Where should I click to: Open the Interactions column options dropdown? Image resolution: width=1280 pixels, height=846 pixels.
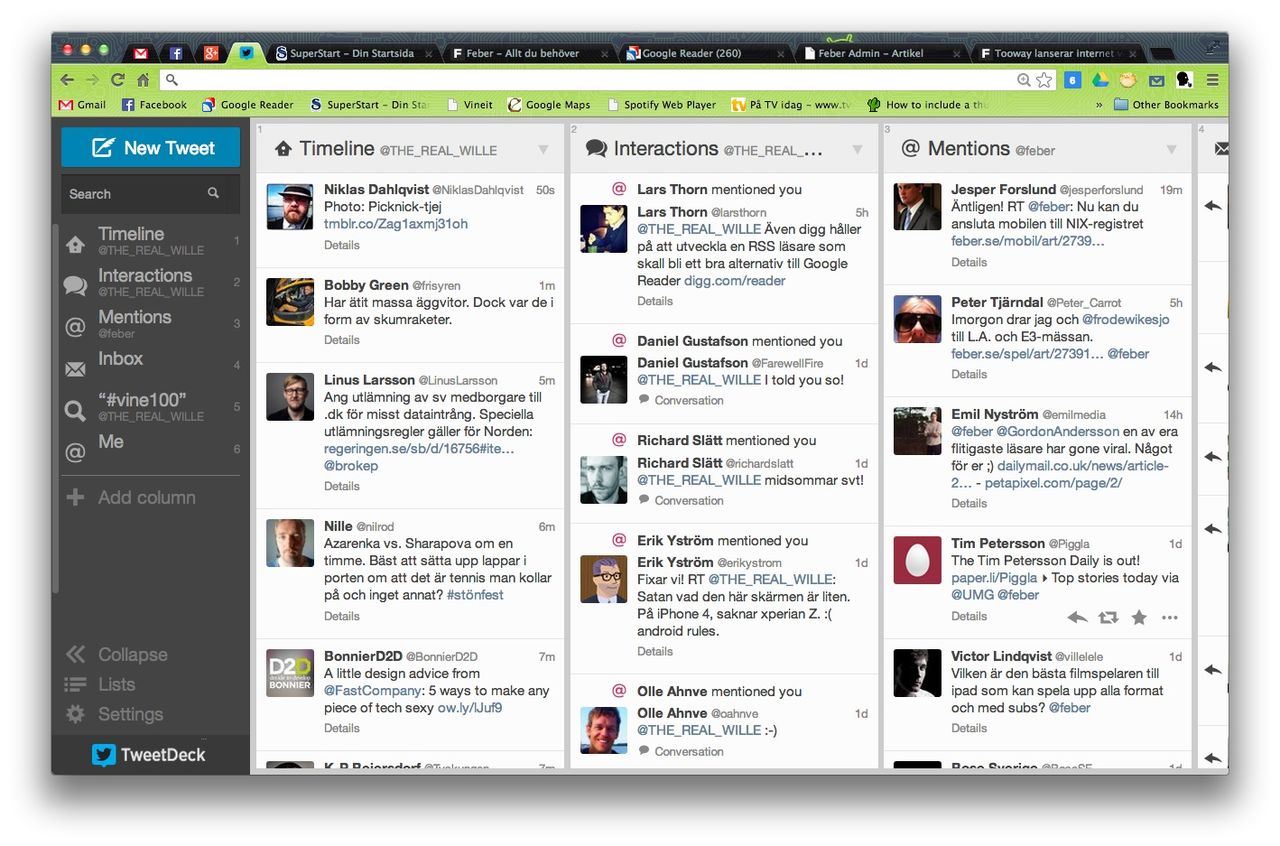pos(858,148)
